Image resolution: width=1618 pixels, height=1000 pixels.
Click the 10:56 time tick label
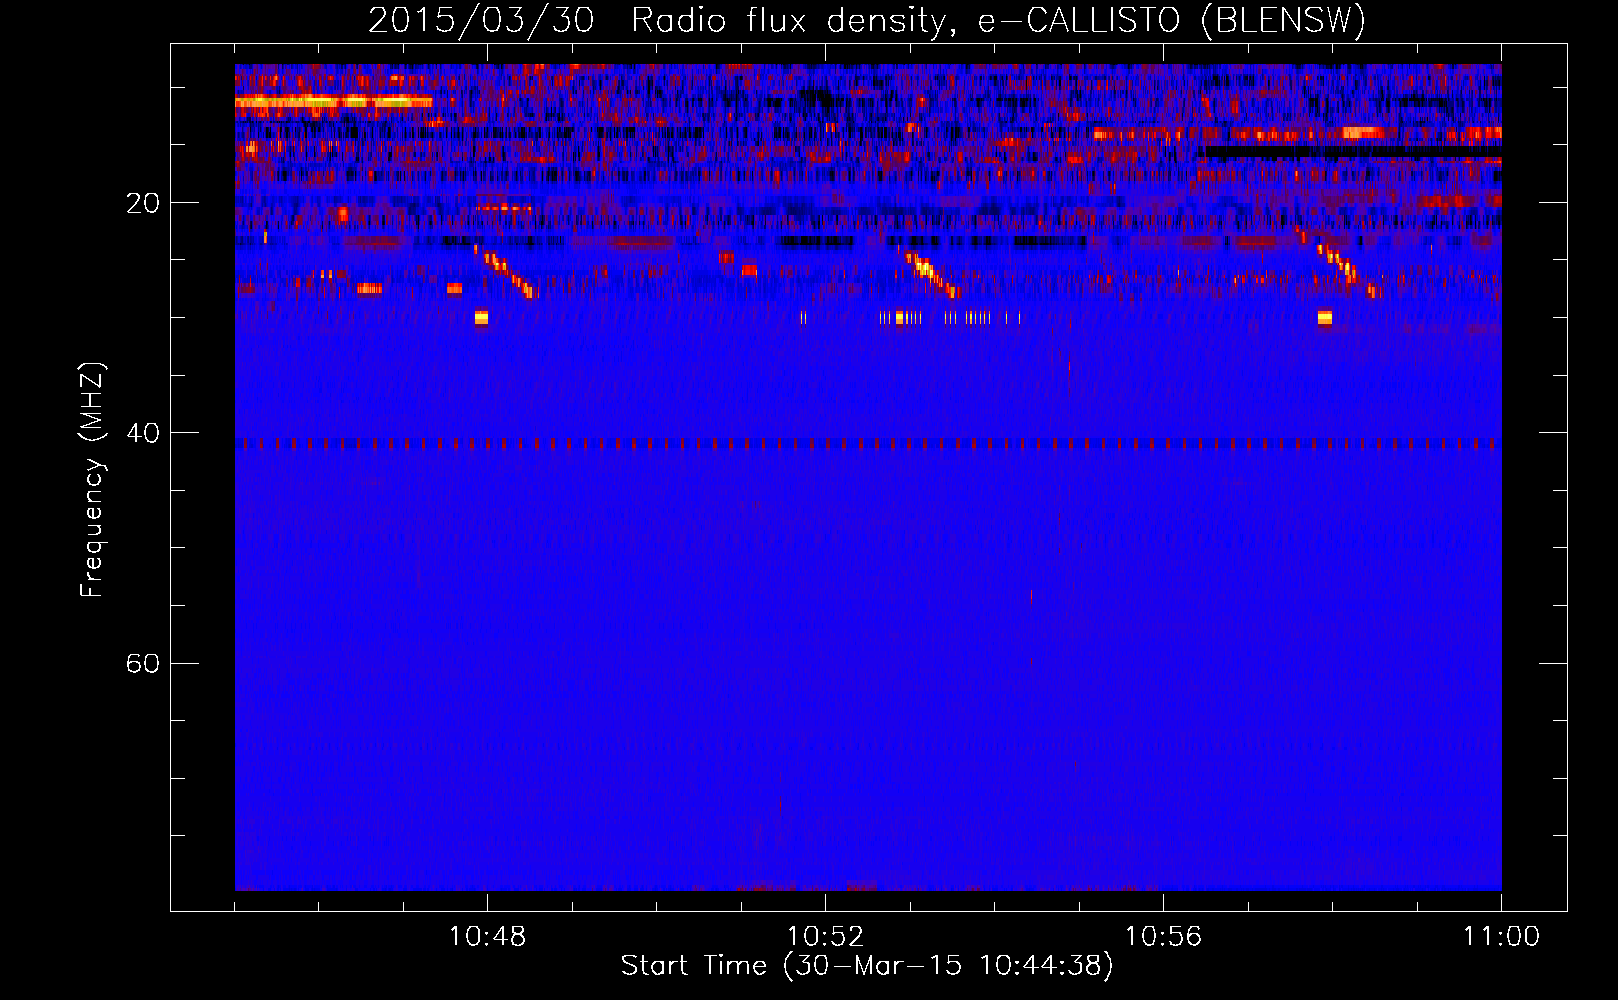coord(1163,937)
